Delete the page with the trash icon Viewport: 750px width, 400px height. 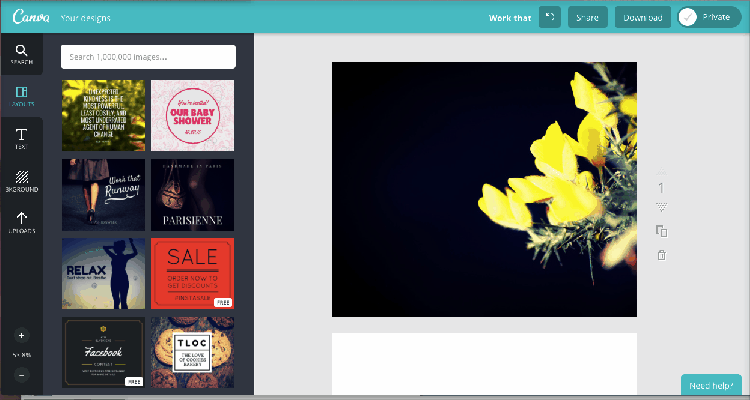661,256
